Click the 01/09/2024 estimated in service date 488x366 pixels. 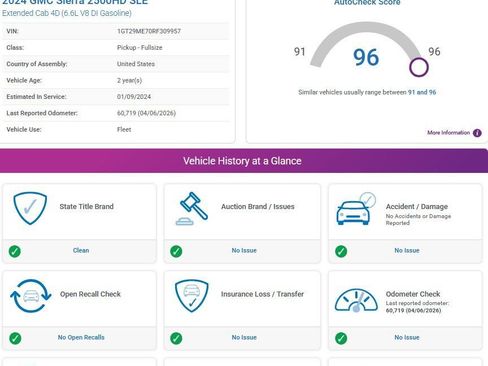point(134,97)
